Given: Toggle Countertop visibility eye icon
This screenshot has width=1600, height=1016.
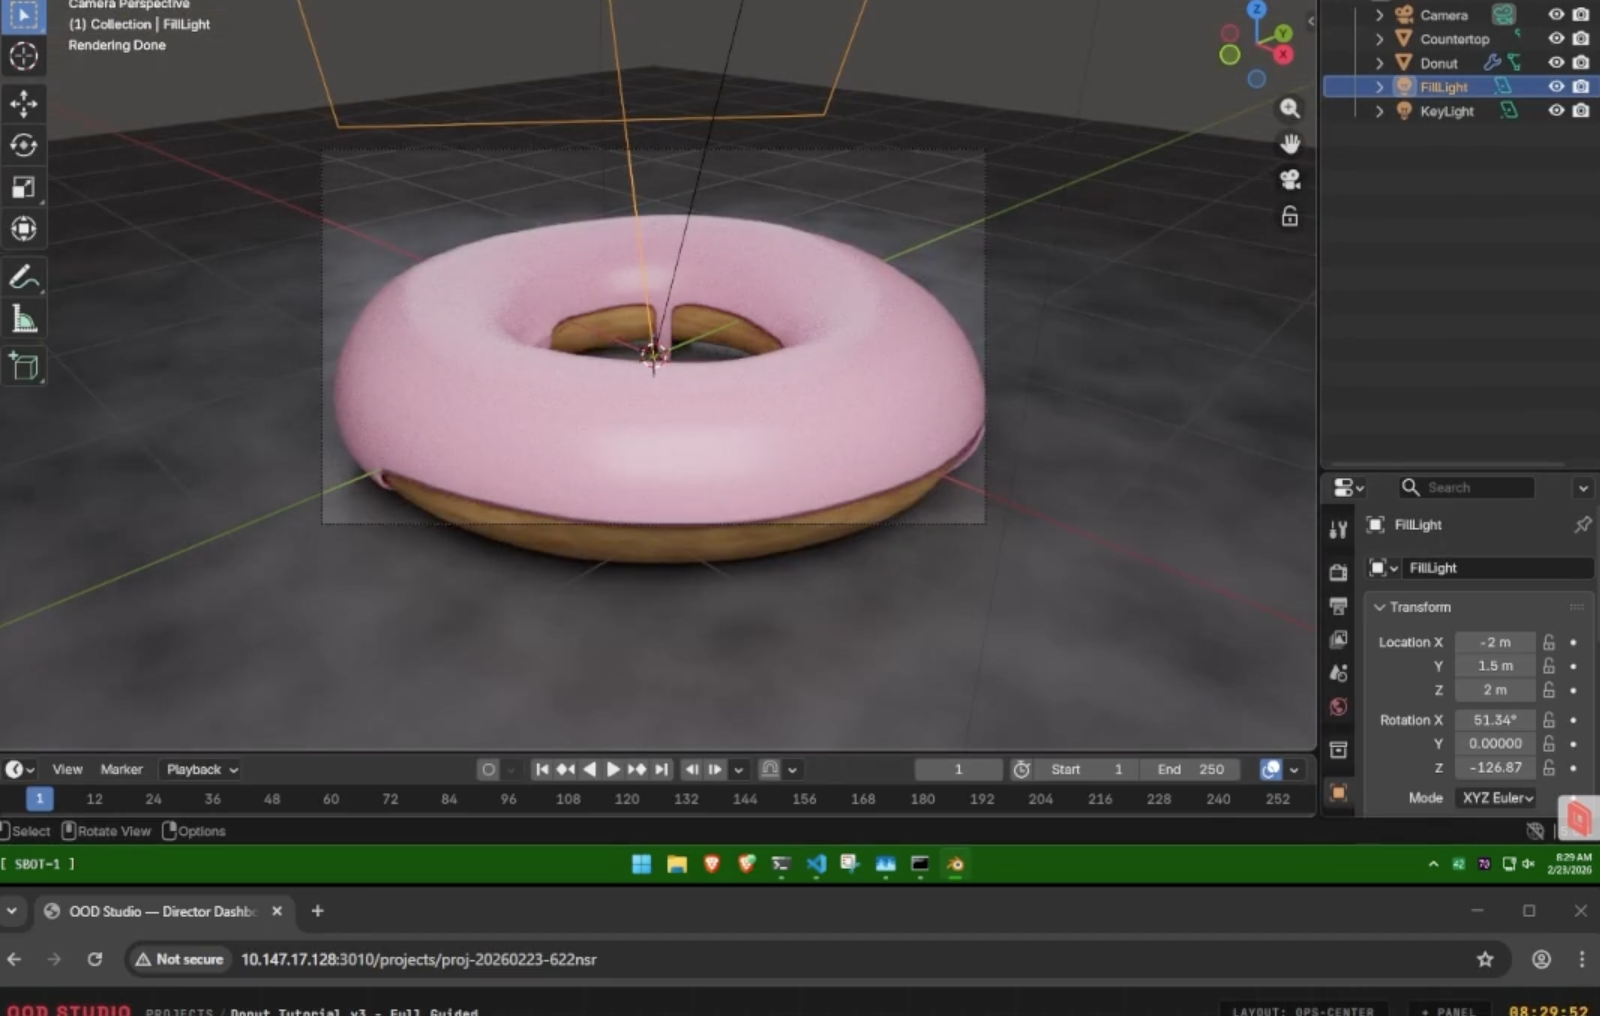Looking at the screenshot, I should click(1556, 39).
